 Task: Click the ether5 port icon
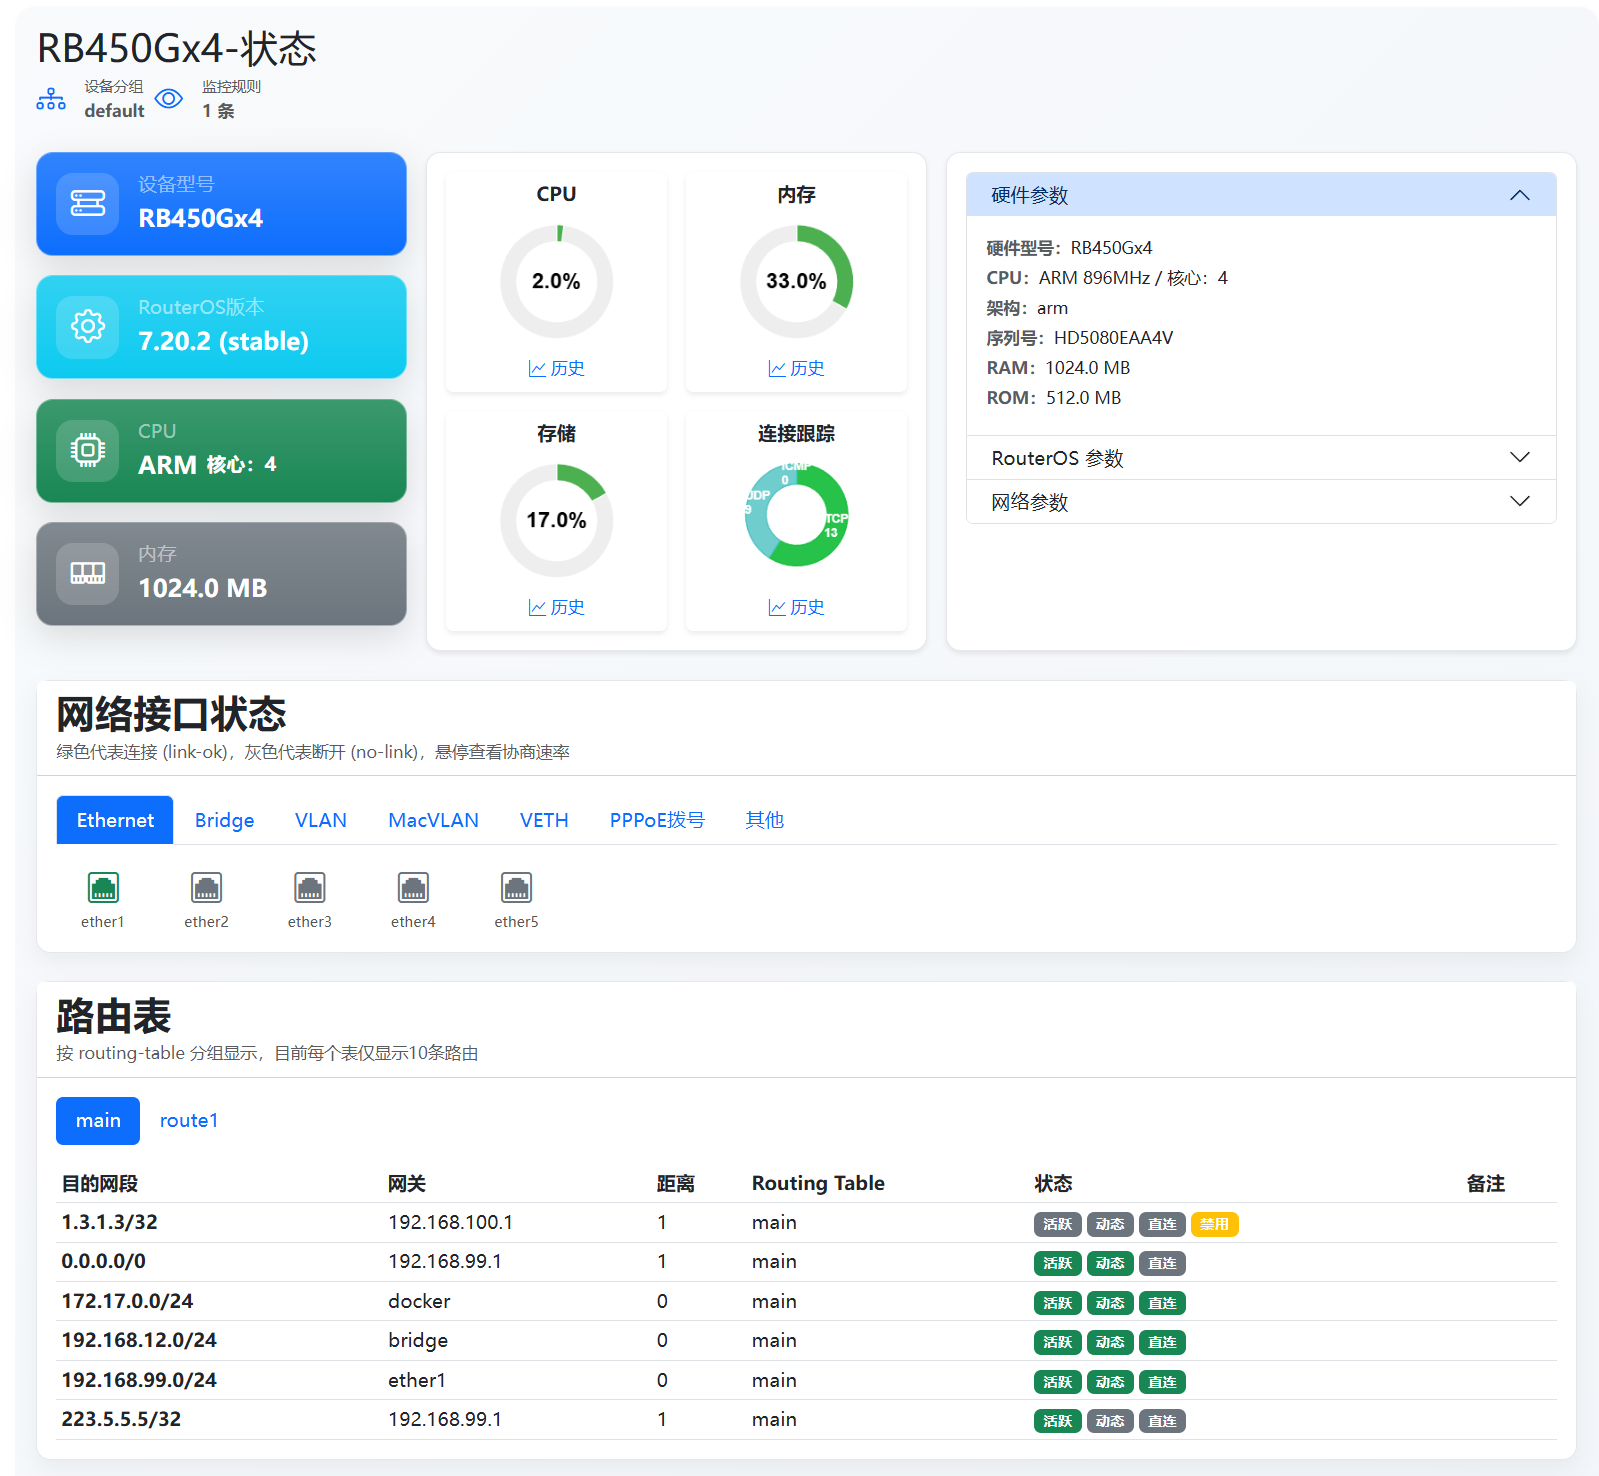click(516, 887)
